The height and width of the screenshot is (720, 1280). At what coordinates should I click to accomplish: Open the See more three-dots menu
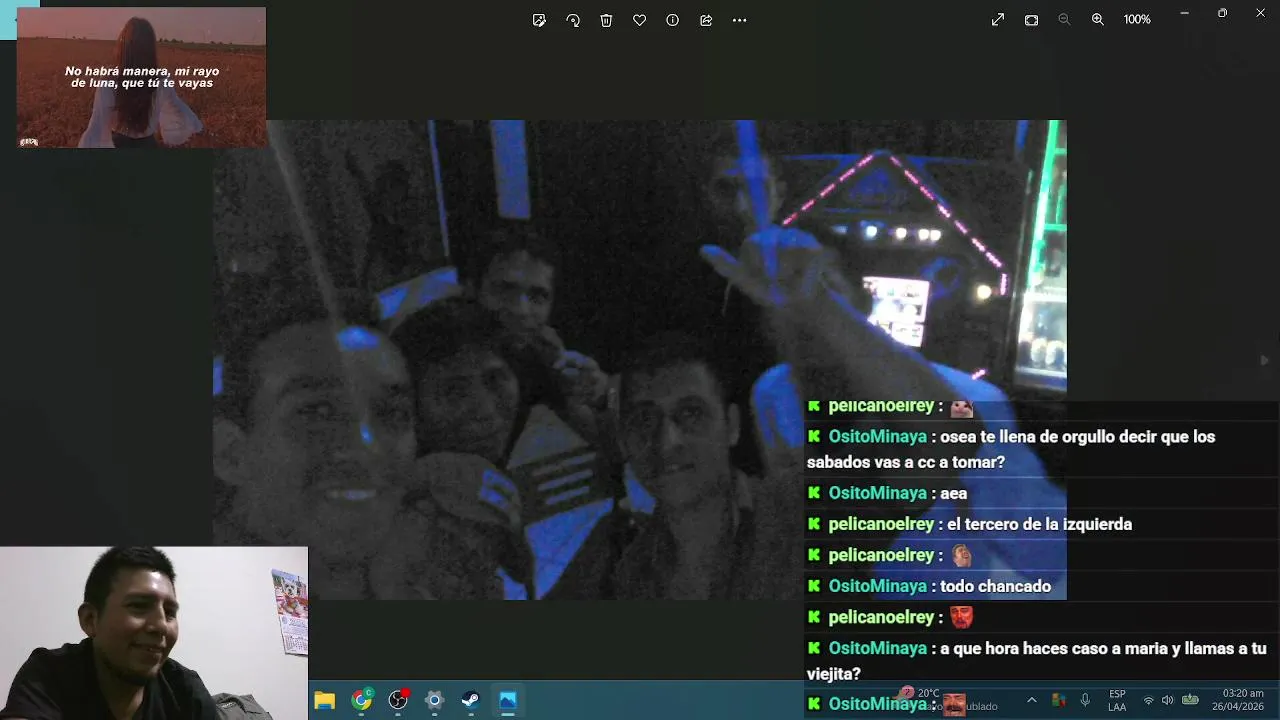click(x=739, y=20)
